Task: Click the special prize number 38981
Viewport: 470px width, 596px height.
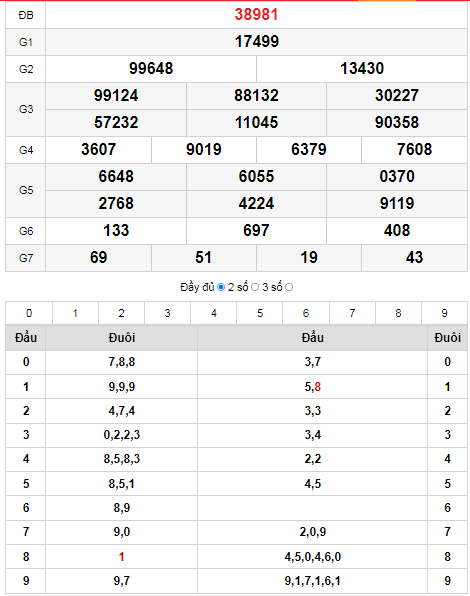Action: tap(256, 14)
